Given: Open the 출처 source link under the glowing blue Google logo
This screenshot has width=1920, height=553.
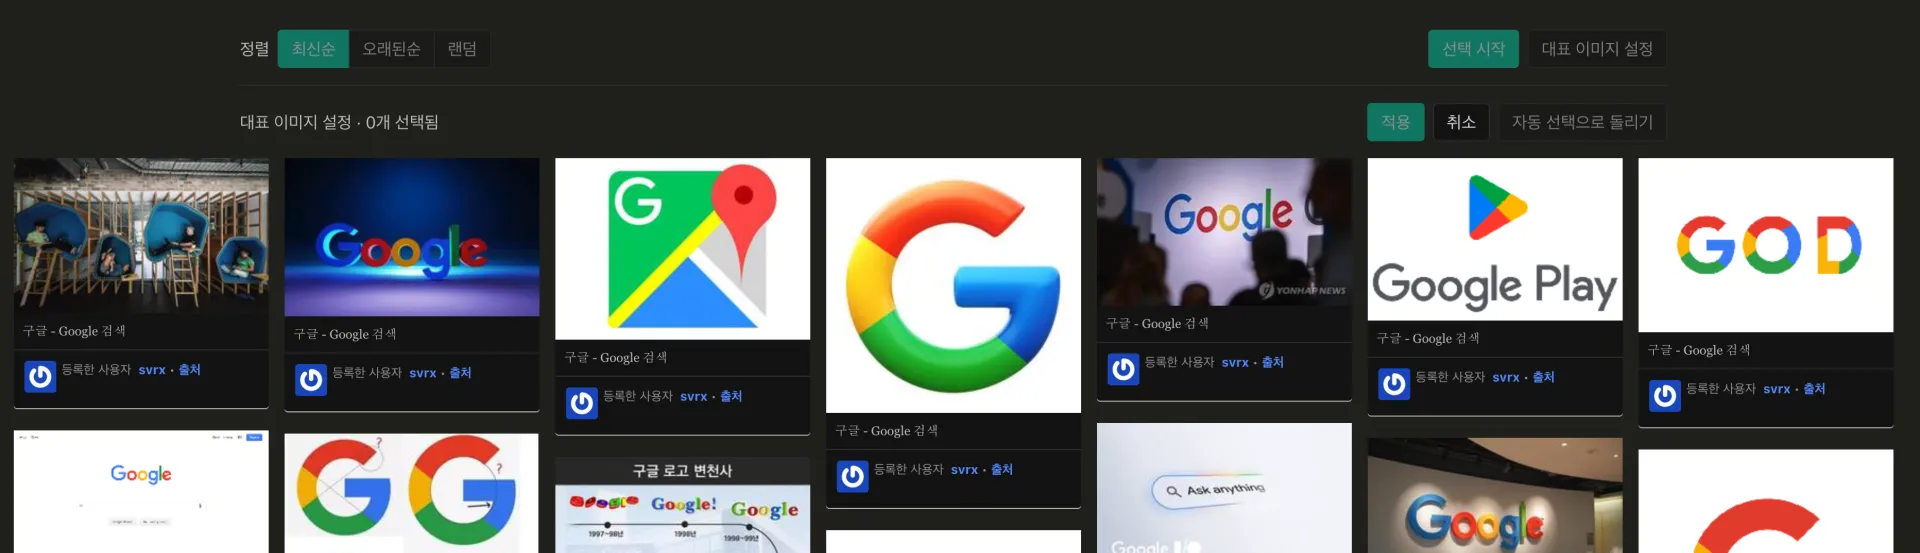Looking at the screenshot, I should click(x=461, y=373).
